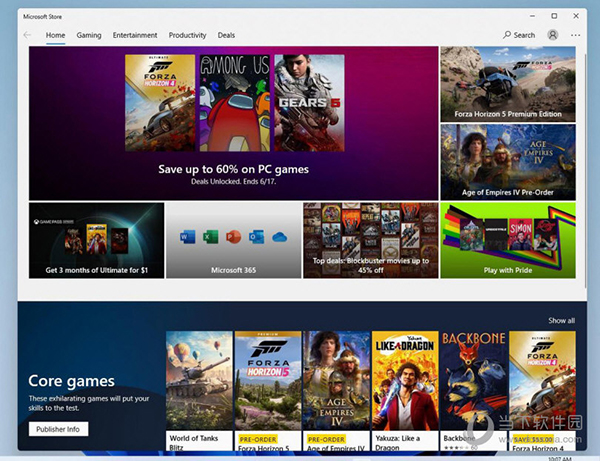Open Yakuza: Like a Dragon game card
The height and width of the screenshot is (461, 600).
pyautogui.click(x=405, y=391)
